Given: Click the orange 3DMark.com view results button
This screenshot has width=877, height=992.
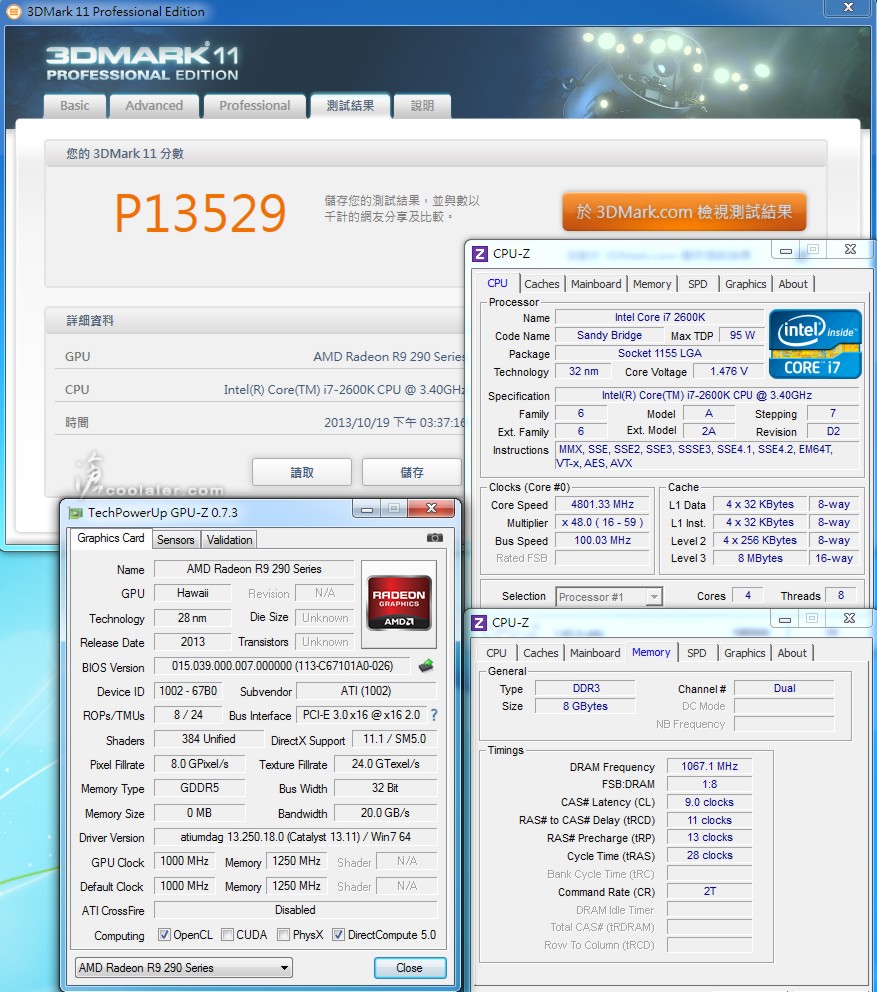Looking at the screenshot, I should 684,212.
